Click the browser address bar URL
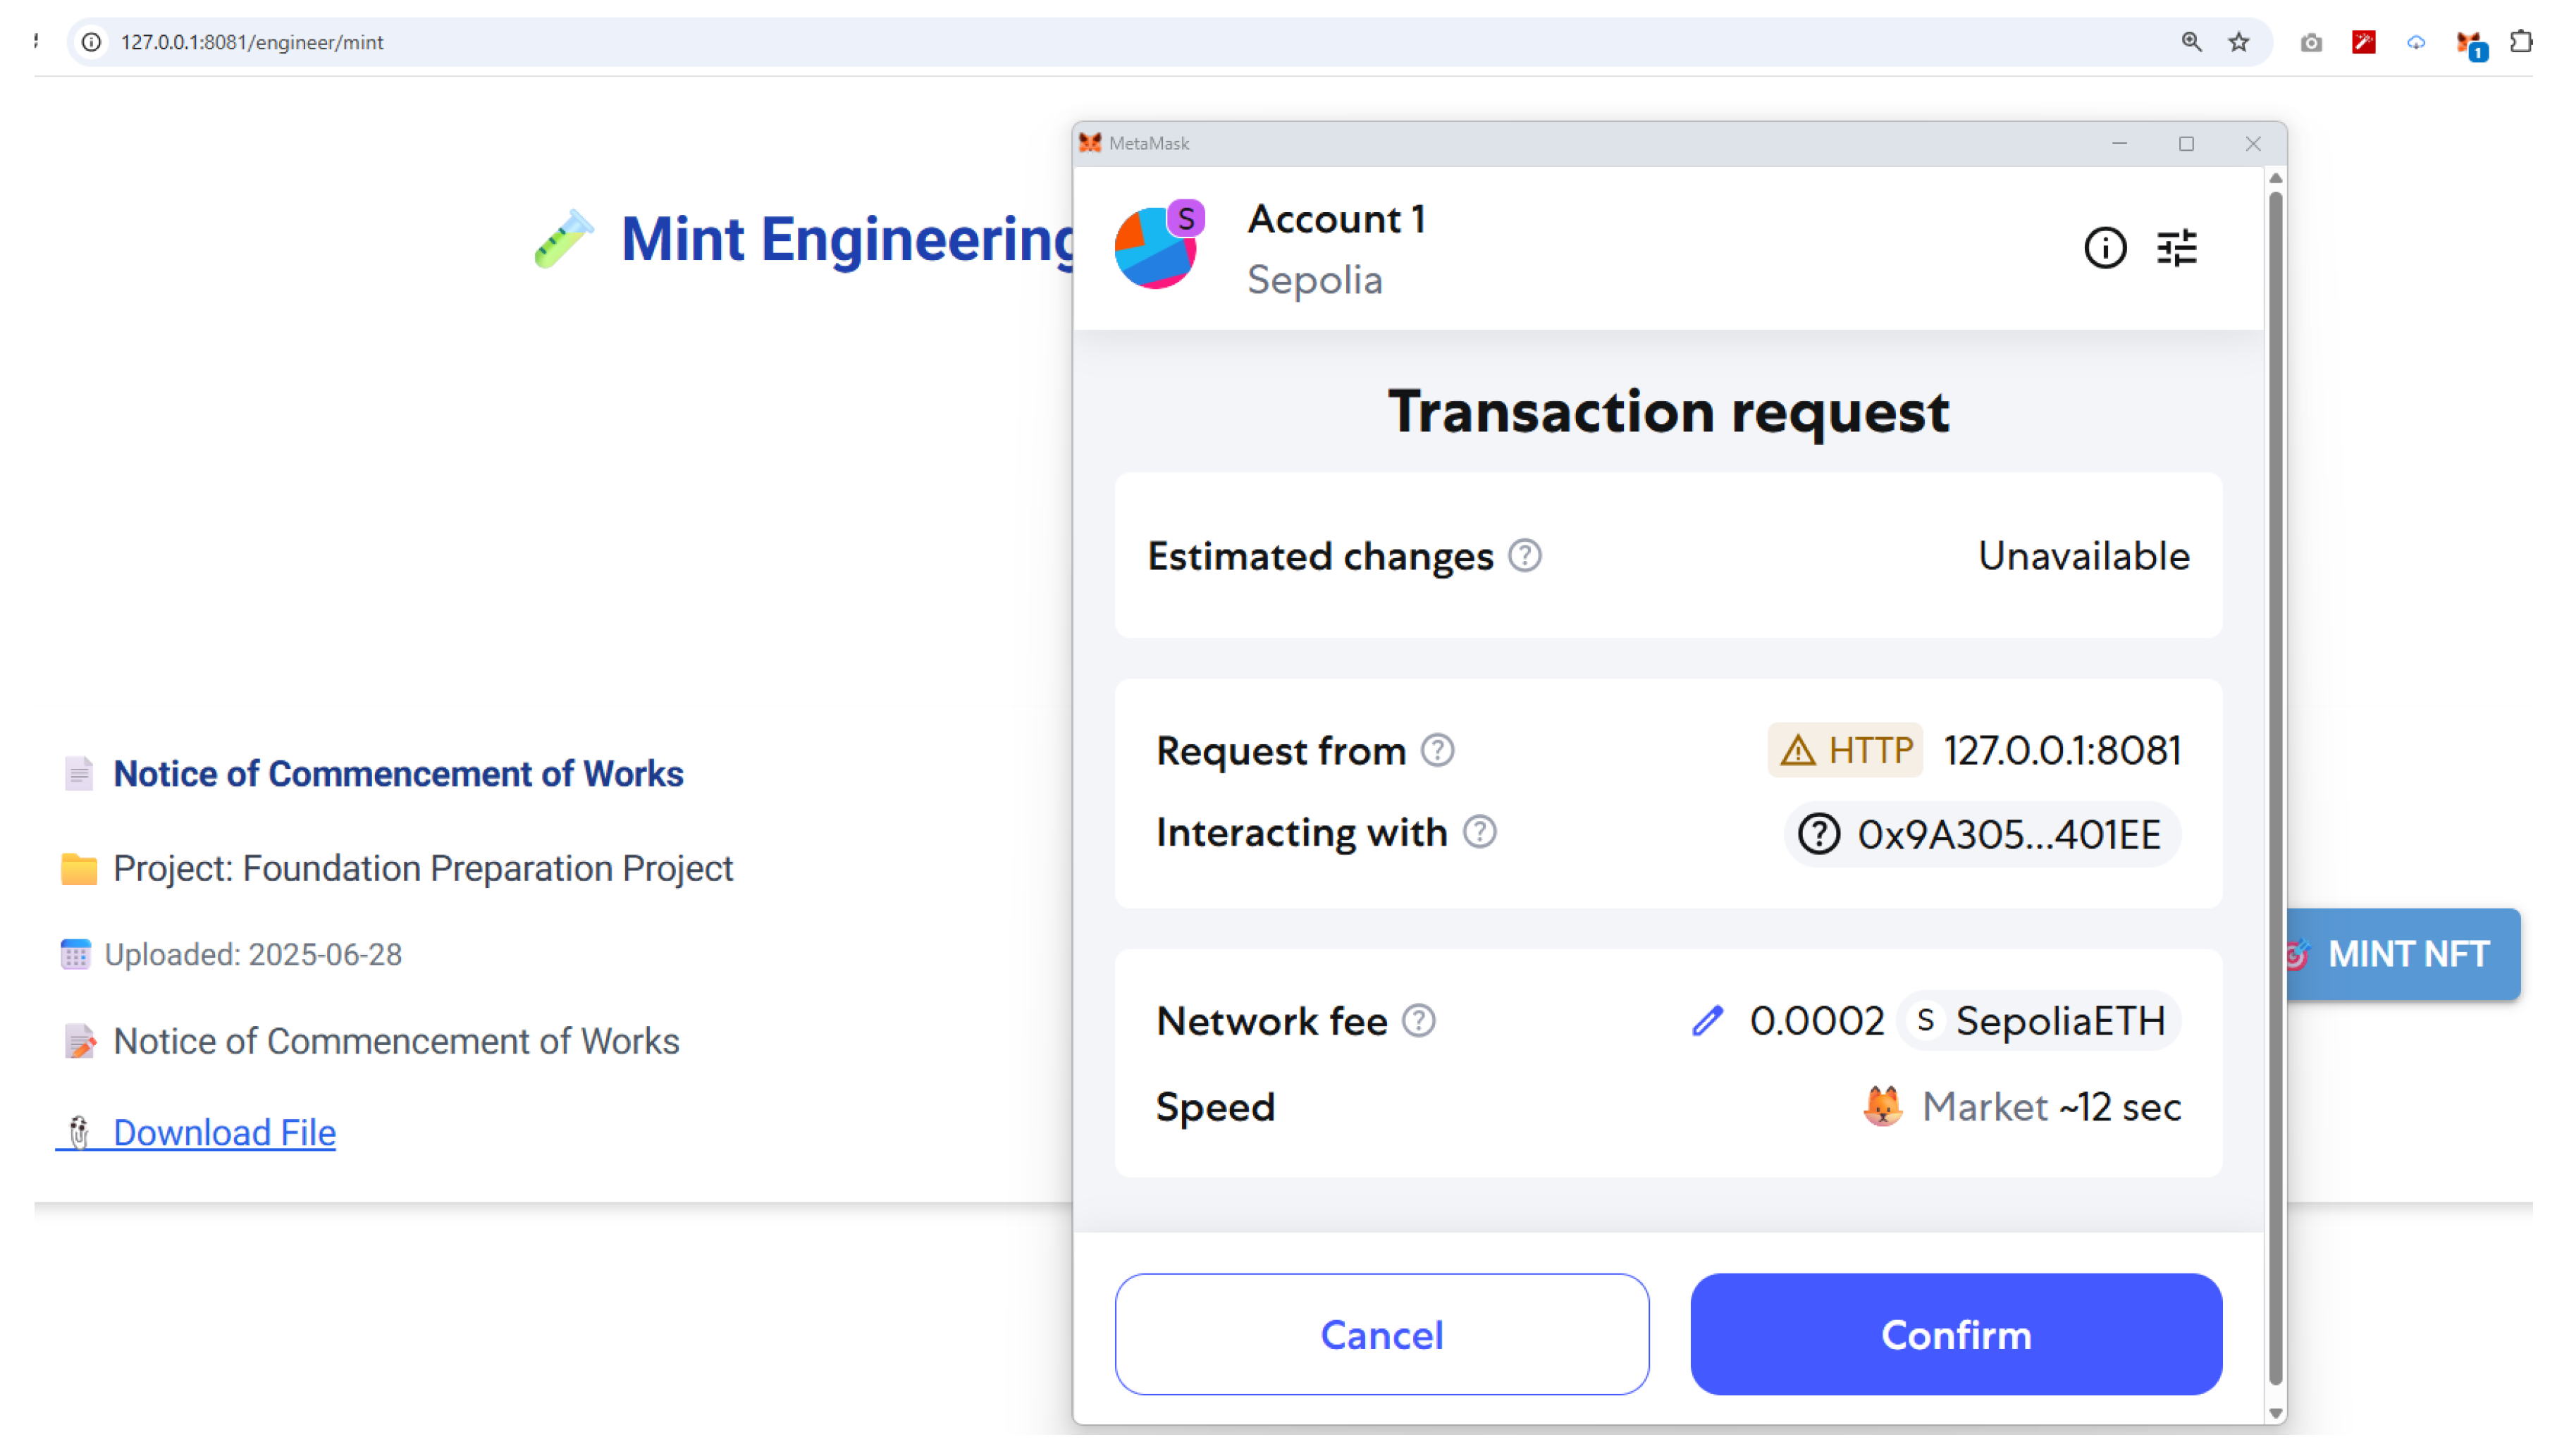 (252, 42)
